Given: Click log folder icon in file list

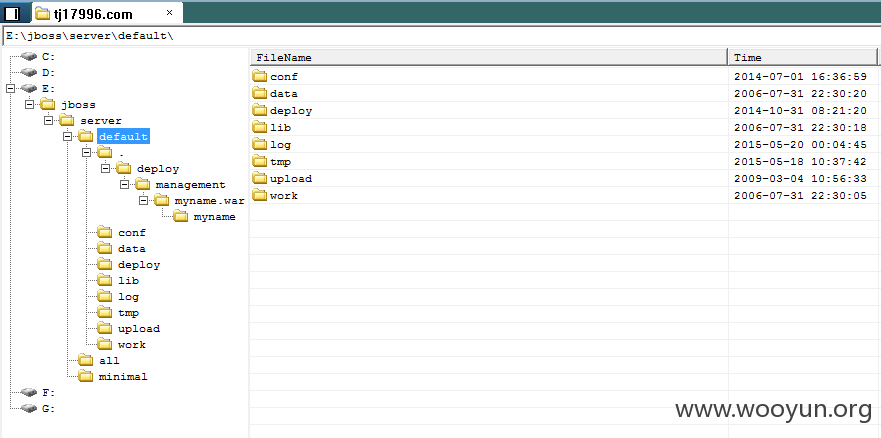Looking at the screenshot, I should 259,144.
